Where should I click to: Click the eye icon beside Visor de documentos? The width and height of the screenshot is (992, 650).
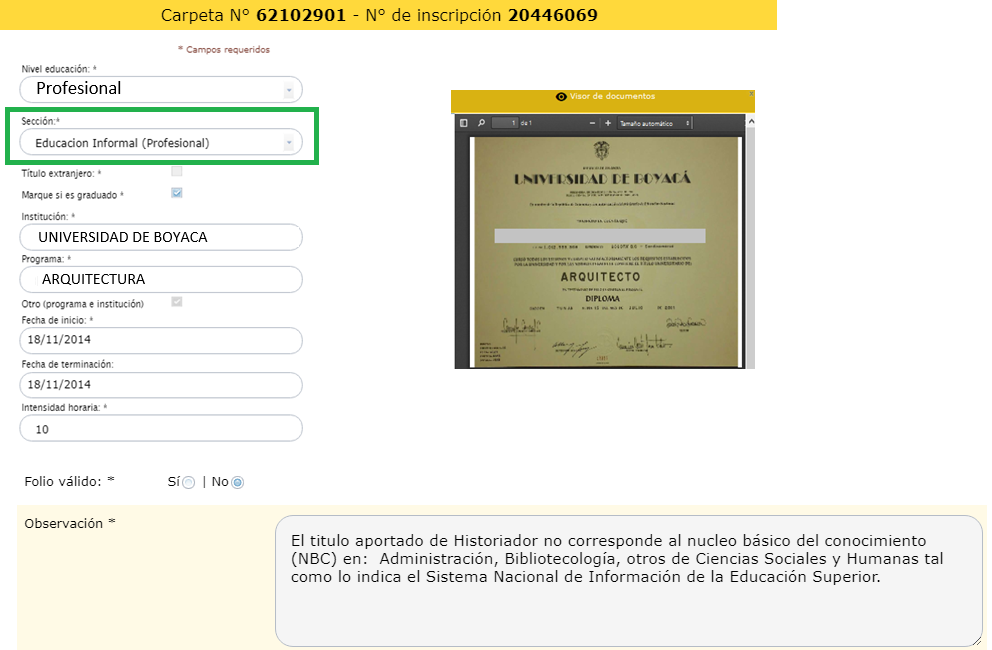pos(561,97)
